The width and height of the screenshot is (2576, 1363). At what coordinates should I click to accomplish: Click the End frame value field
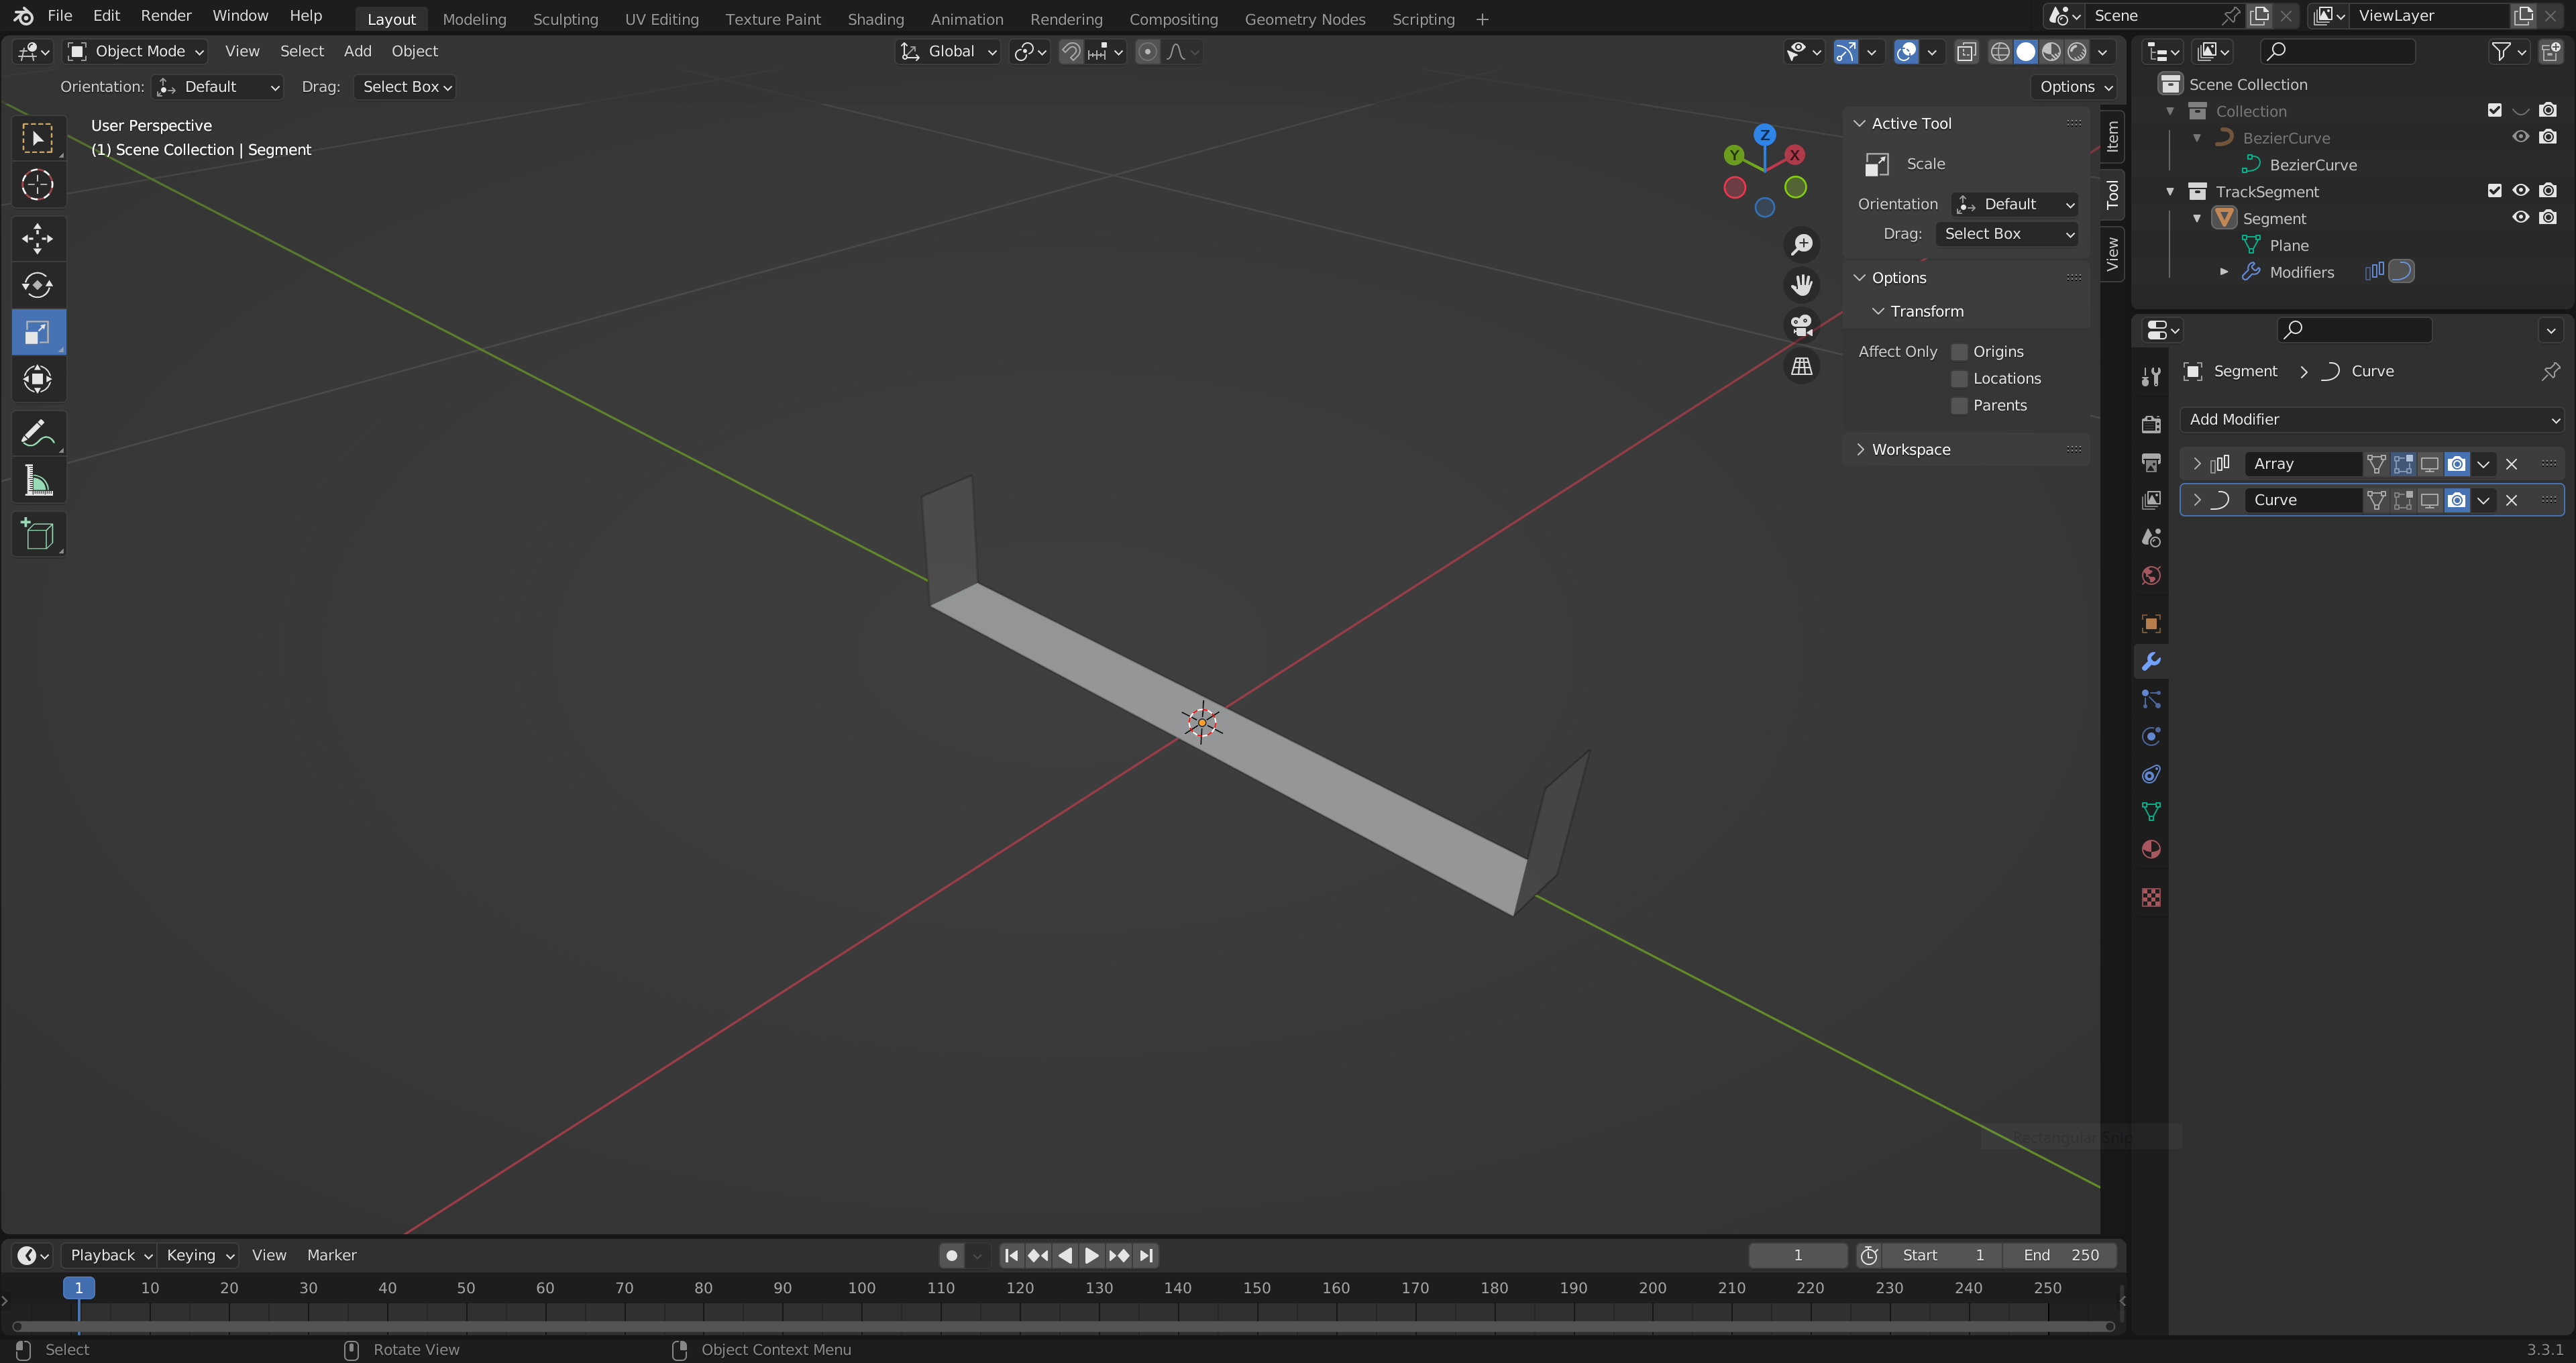(2060, 1255)
